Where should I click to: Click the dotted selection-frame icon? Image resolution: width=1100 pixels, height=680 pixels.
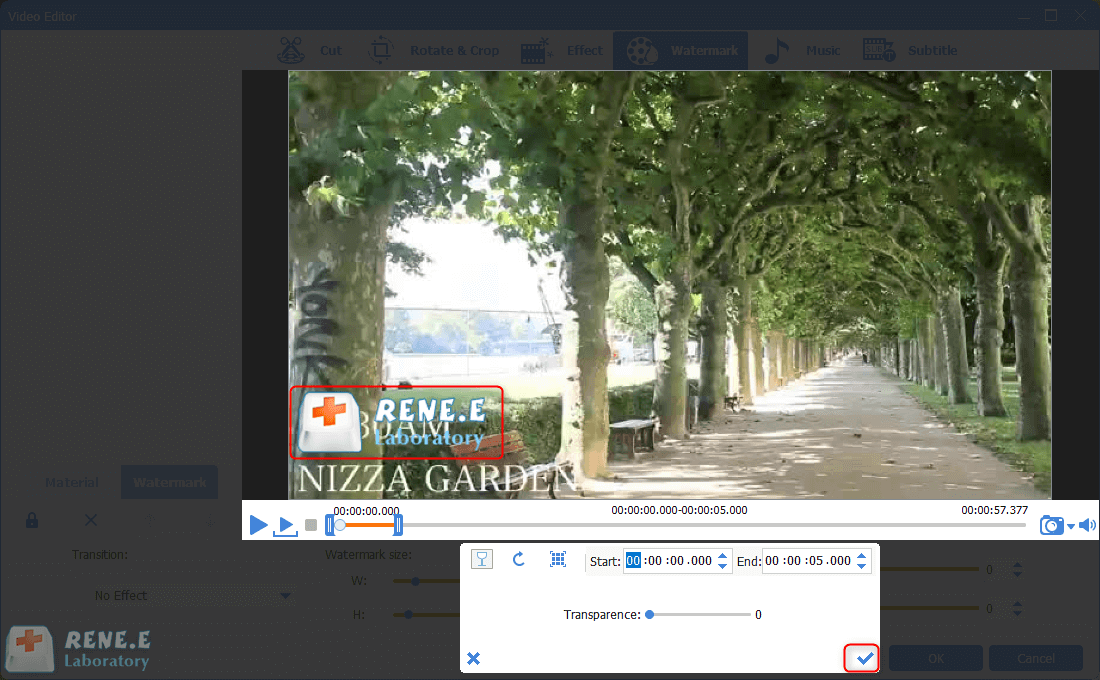click(558, 560)
